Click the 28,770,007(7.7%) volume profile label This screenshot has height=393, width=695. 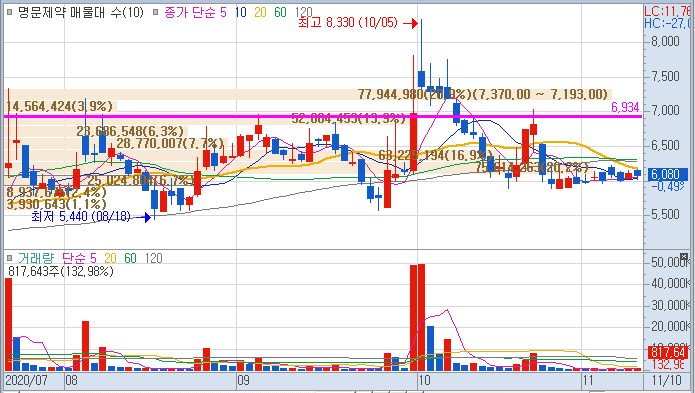click(170, 144)
